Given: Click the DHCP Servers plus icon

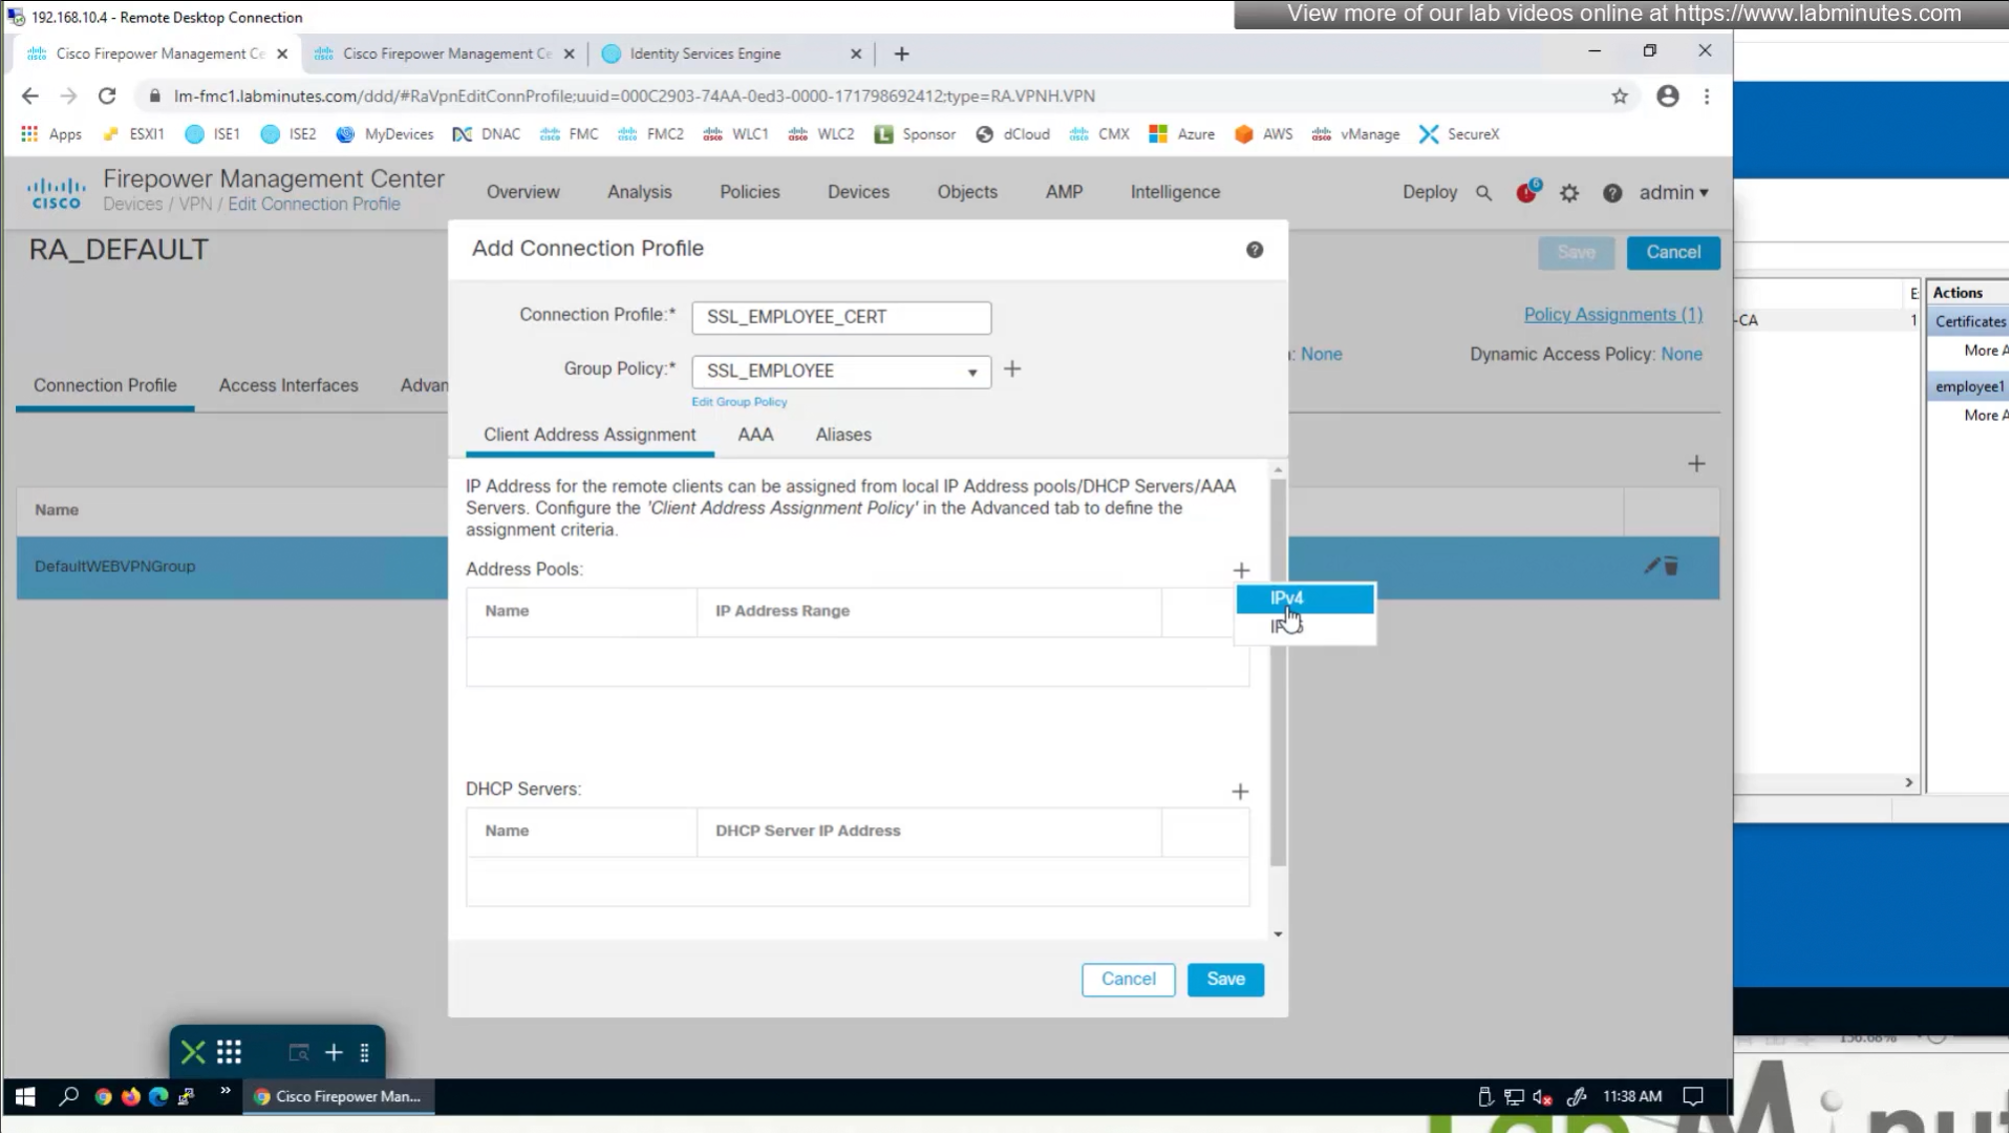Looking at the screenshot, I should 1240,791.
